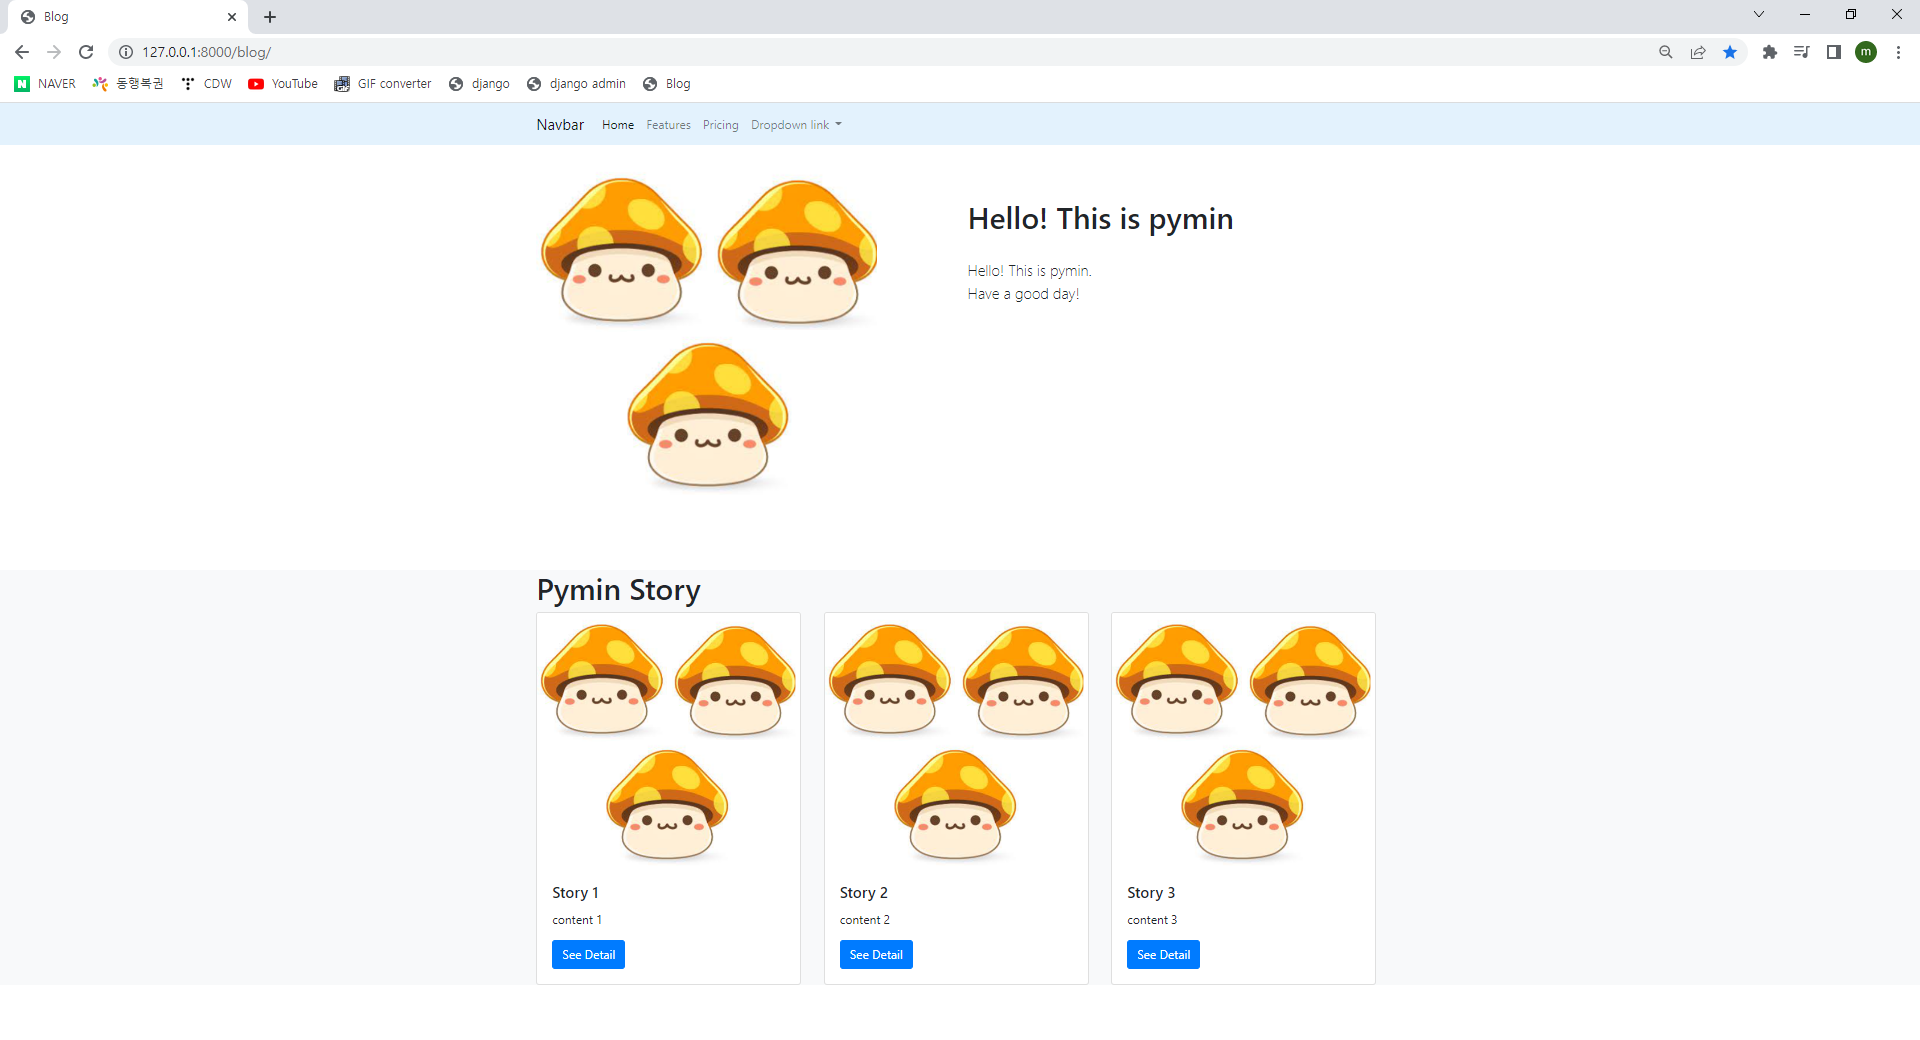Click the large mushroom hero image
The height and width of the screenshot is (1040, 1920).
[x=709, y=335]
